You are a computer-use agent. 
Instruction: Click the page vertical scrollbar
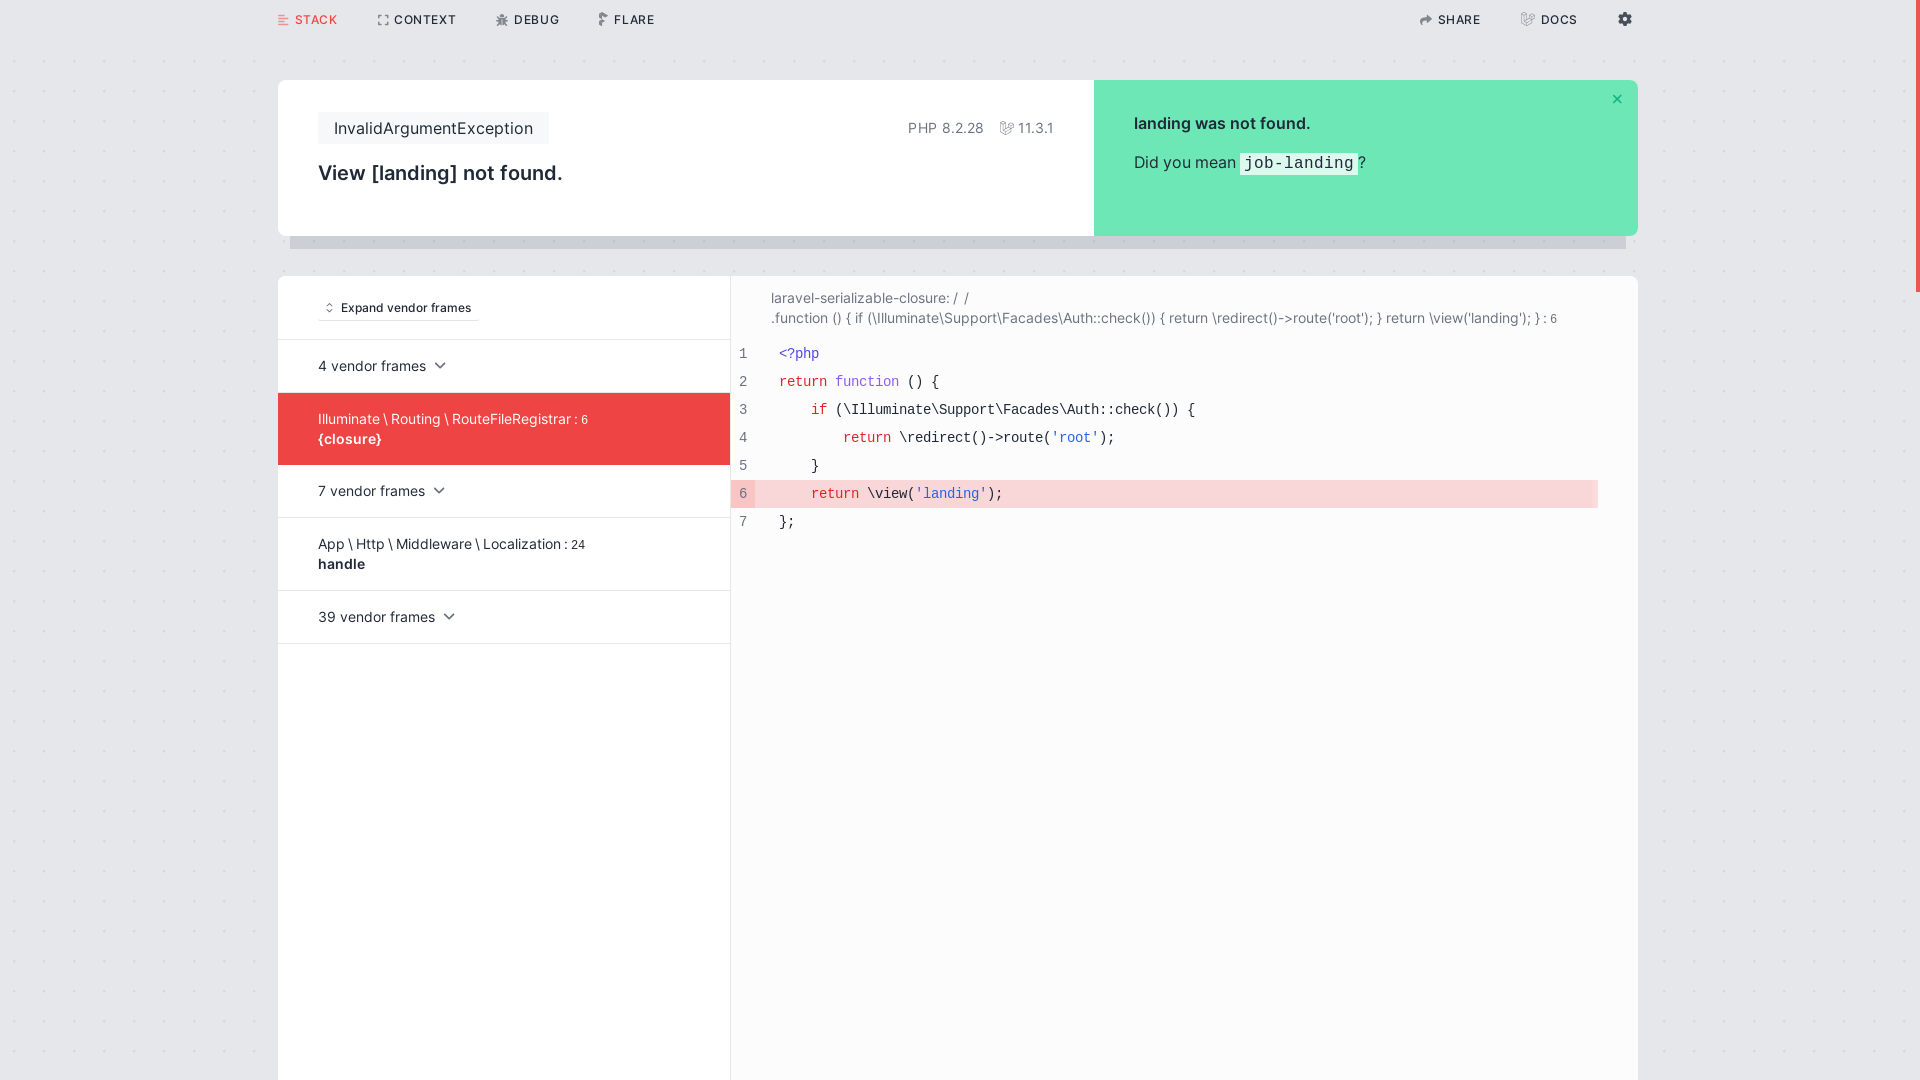(1917, 146)
